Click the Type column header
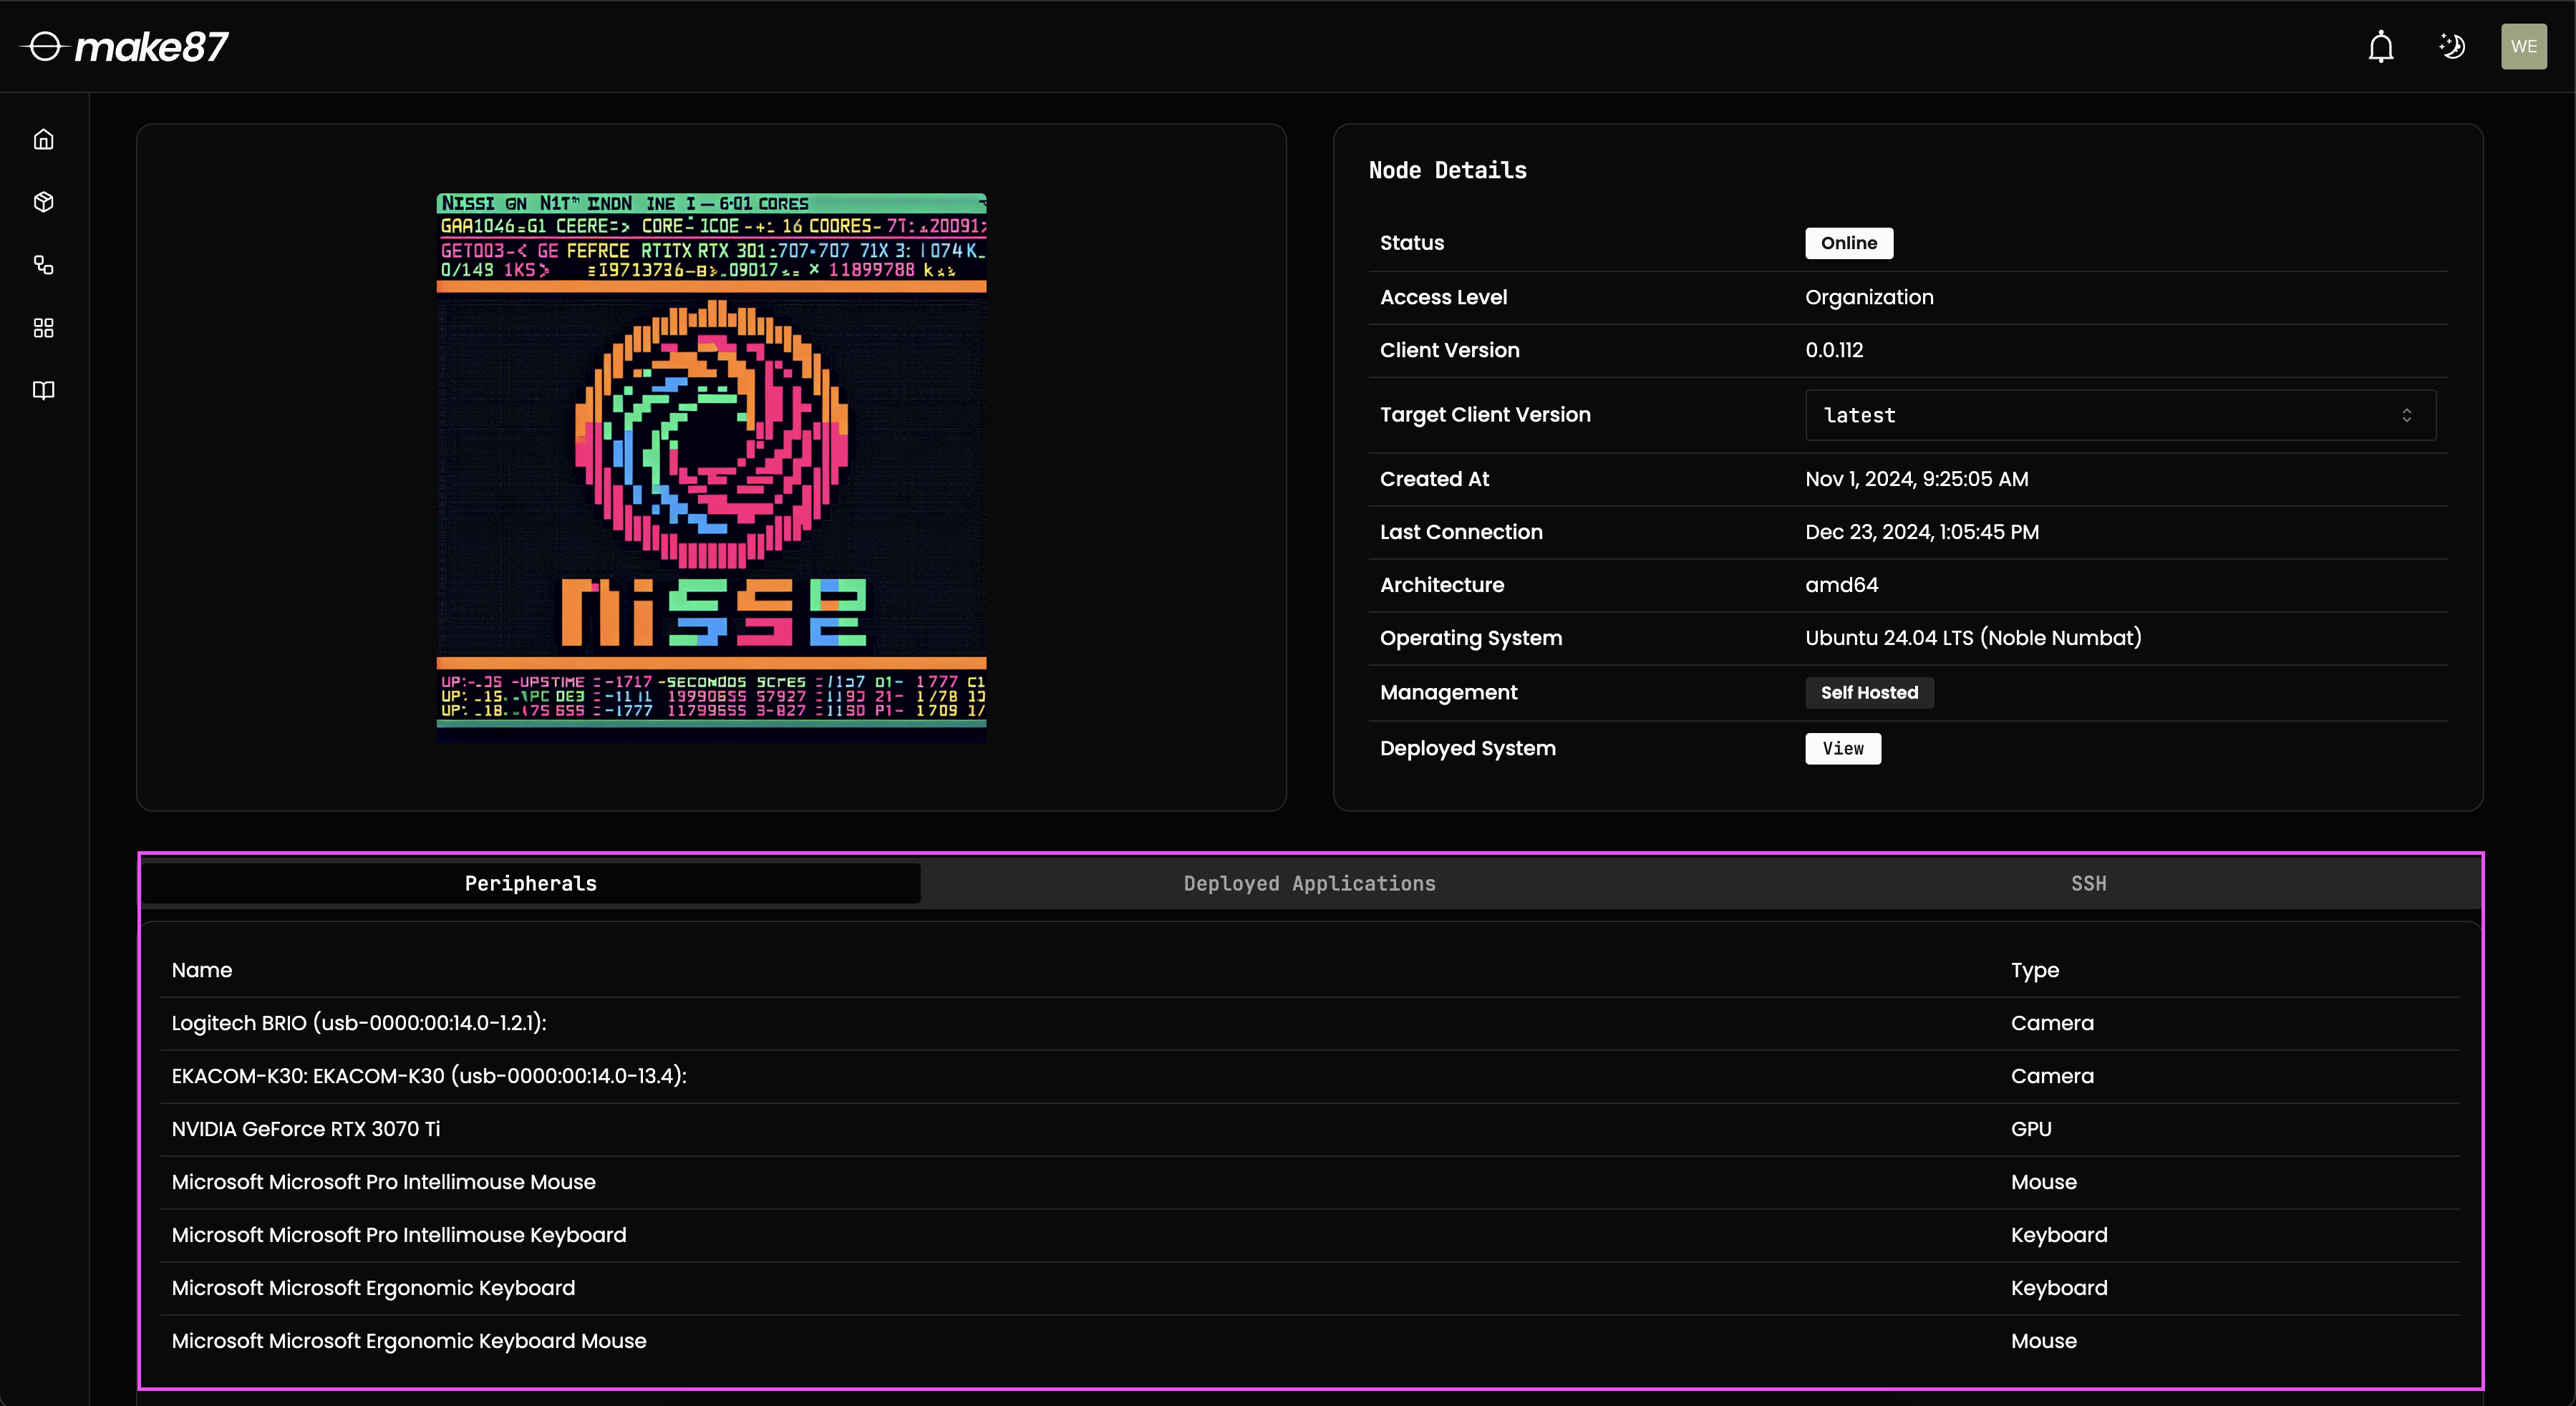The height and width of the screenshot is (1406, 2576). click(x=2034, y=970)
